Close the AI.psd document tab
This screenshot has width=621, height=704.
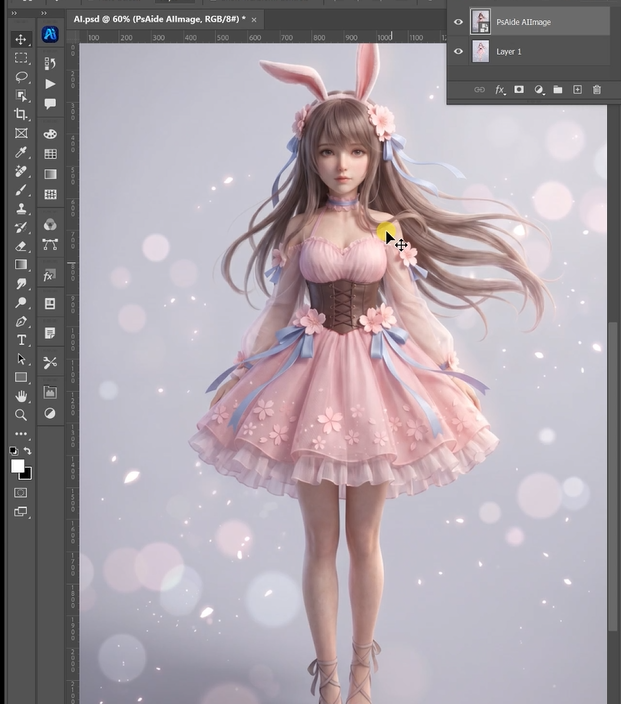point(254,20)
